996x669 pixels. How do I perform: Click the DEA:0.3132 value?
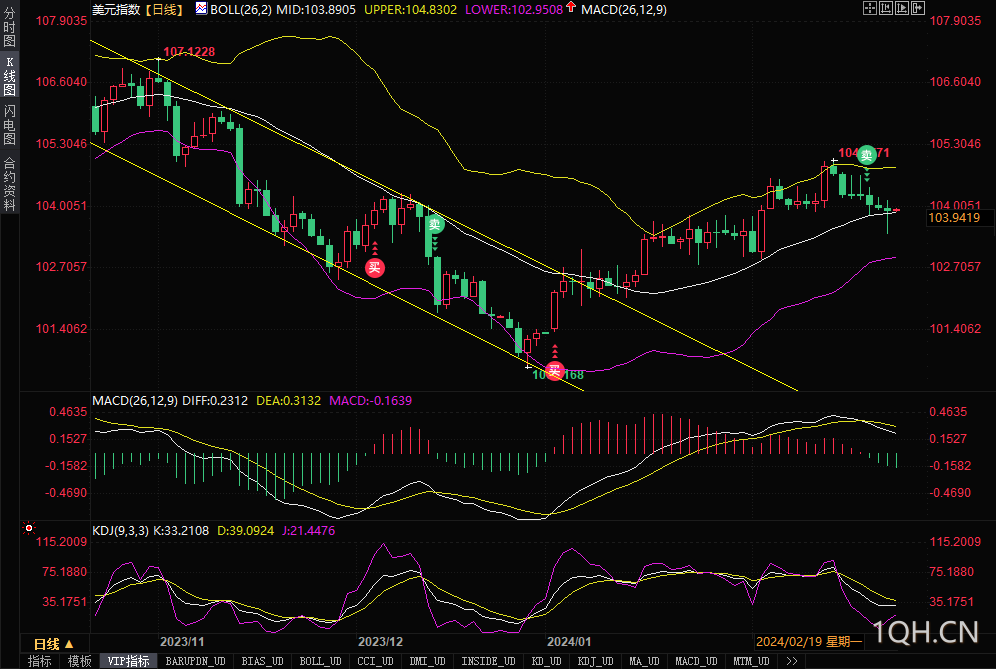tap(288, 401)
